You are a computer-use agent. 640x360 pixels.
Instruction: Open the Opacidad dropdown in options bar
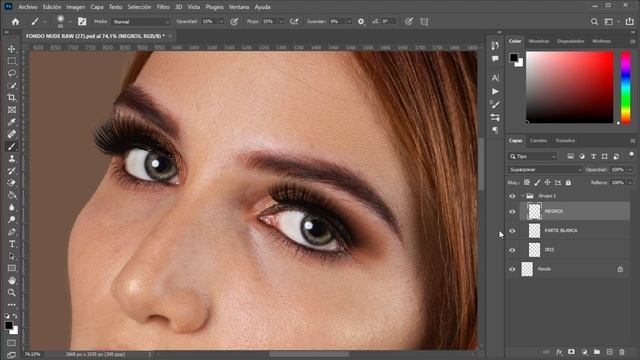[221, 22]
